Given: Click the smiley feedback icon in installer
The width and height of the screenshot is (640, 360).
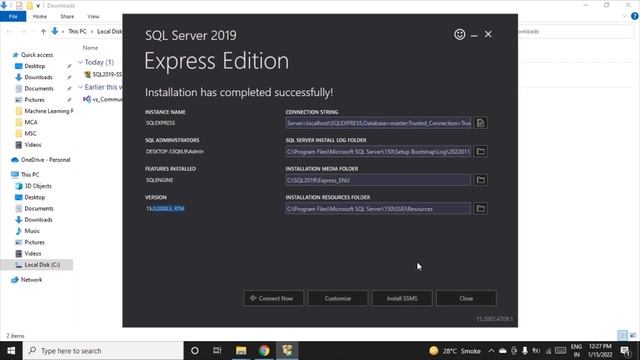Looking at the screenshot, I should 460,34.
